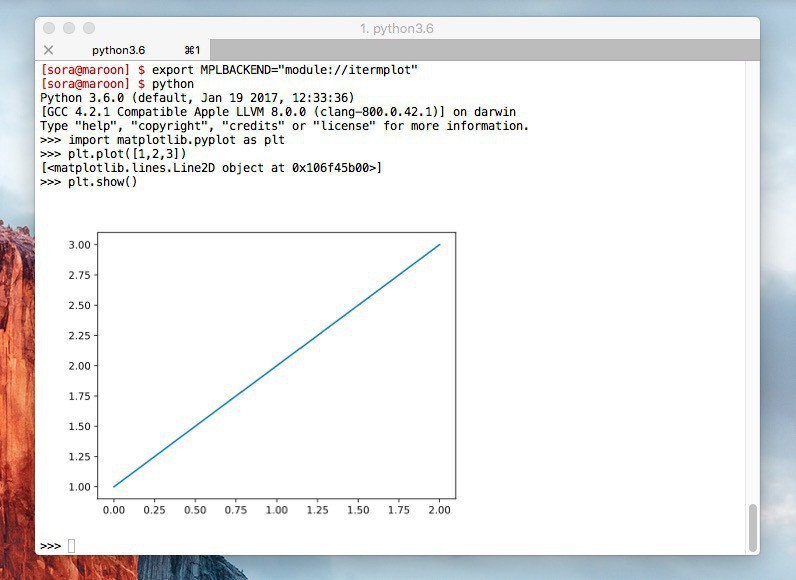796x580 pixels.
Task: Click the 2.00 x-axis label on the plot
Action: [439, 511]
